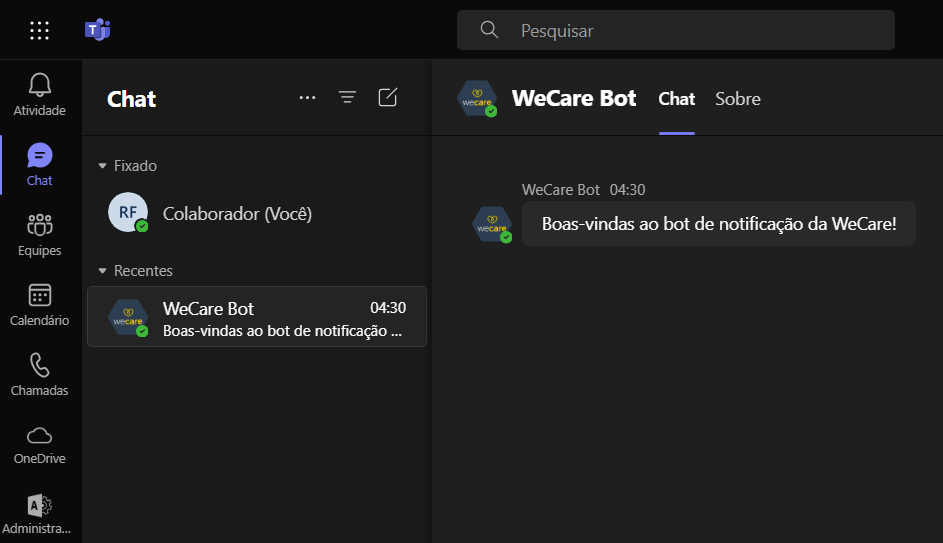Click the Boas-vindas message bubble

click(x=719, y=224)
